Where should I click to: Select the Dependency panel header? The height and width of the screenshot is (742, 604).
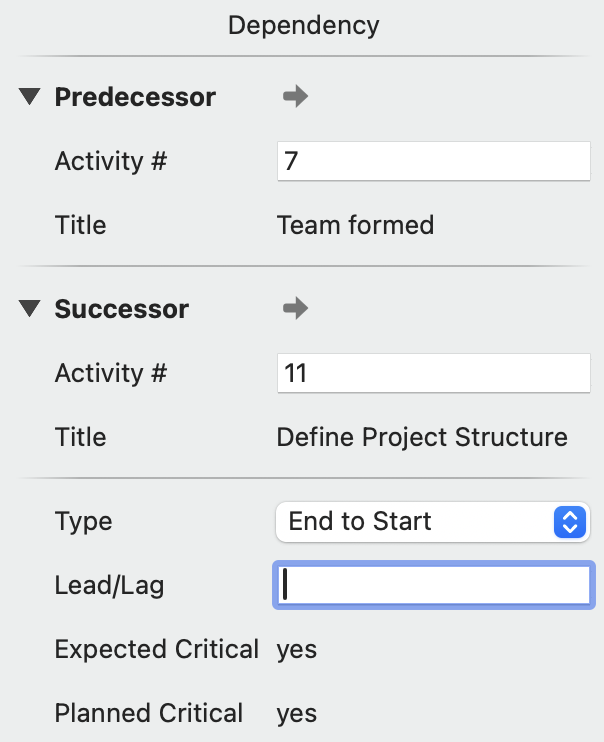303,25
